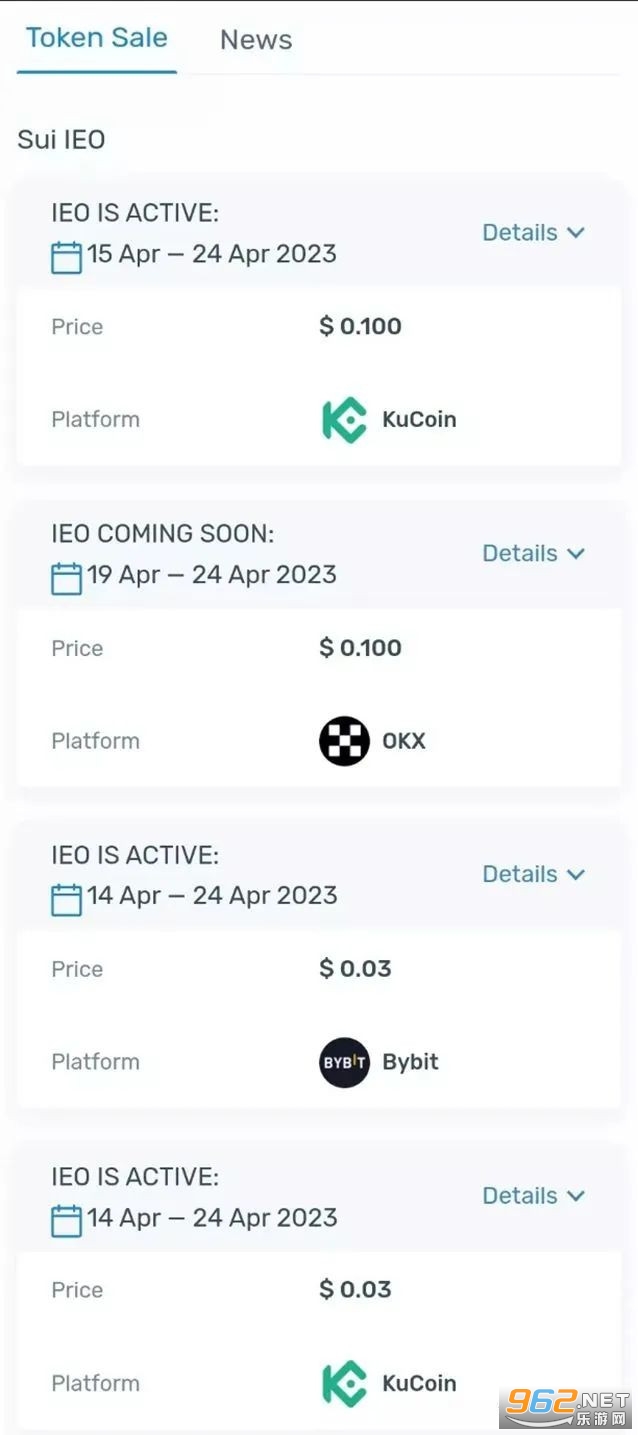The image size is (638, 1435).
Task: Switch to the News tab
Action: point(256,40)
